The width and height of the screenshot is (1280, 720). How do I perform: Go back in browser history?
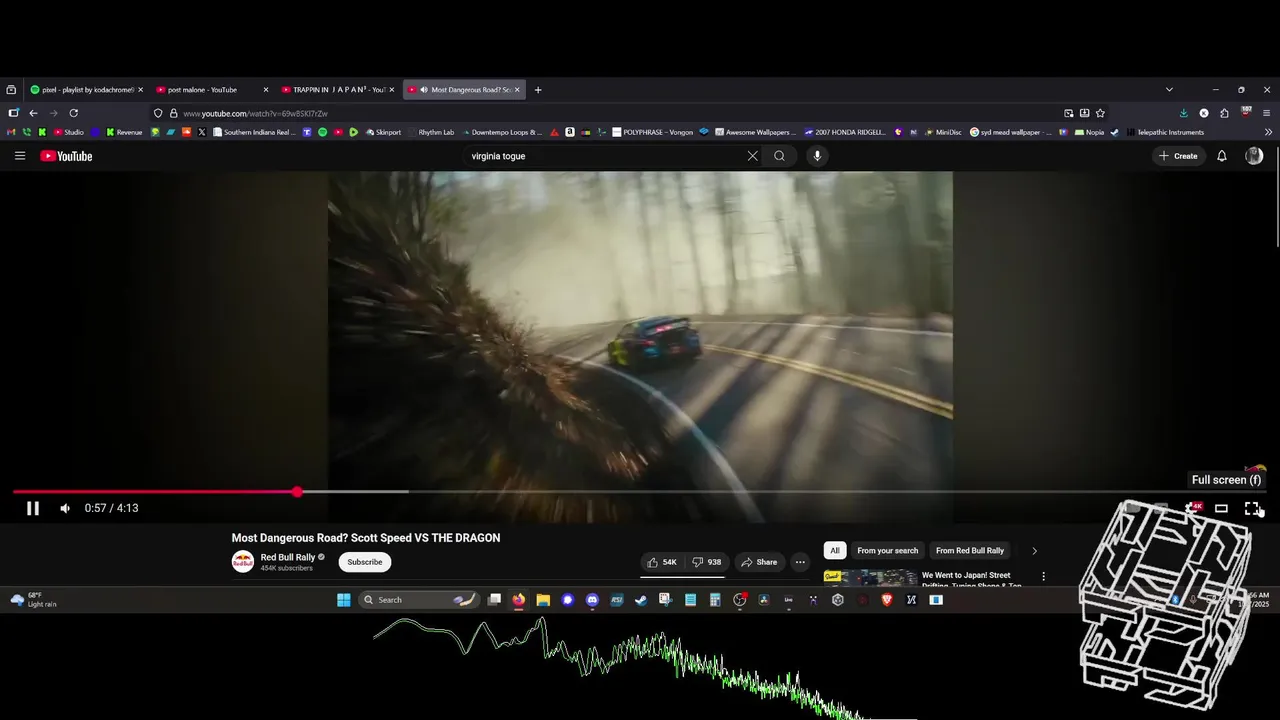click(33, 113)
